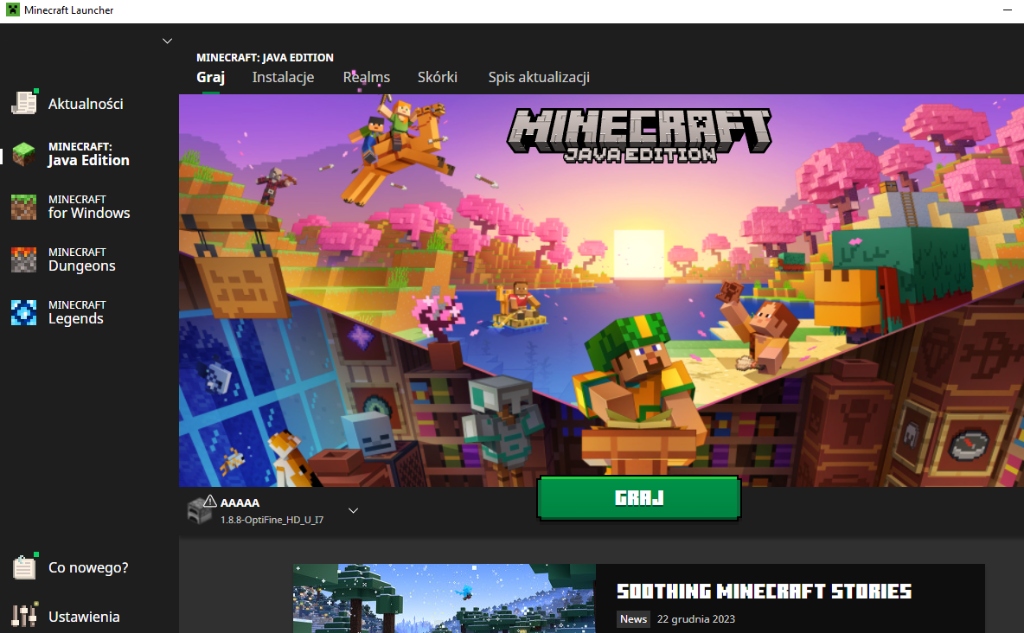Screen dimensions: 1024x633
Task: Open the Soothing Minecraft Stories headline
Action: click(x=764, y=591)
